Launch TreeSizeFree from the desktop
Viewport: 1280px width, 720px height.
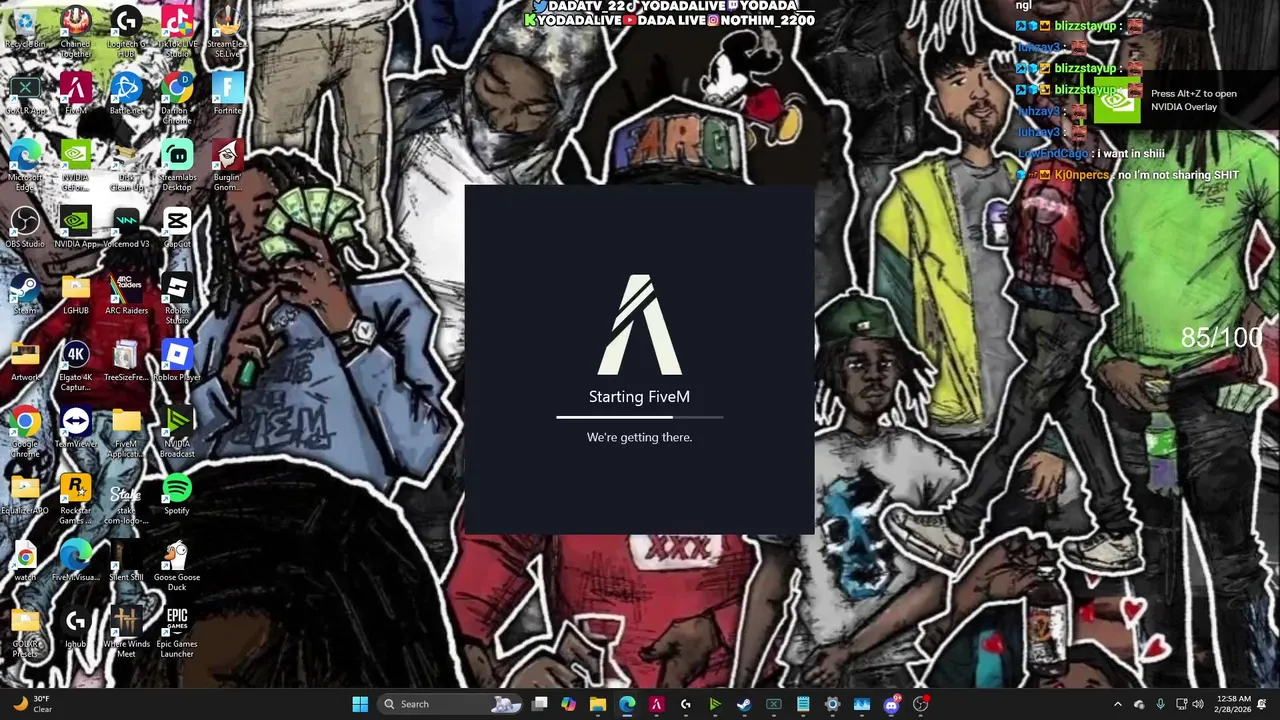coord(126,362)
